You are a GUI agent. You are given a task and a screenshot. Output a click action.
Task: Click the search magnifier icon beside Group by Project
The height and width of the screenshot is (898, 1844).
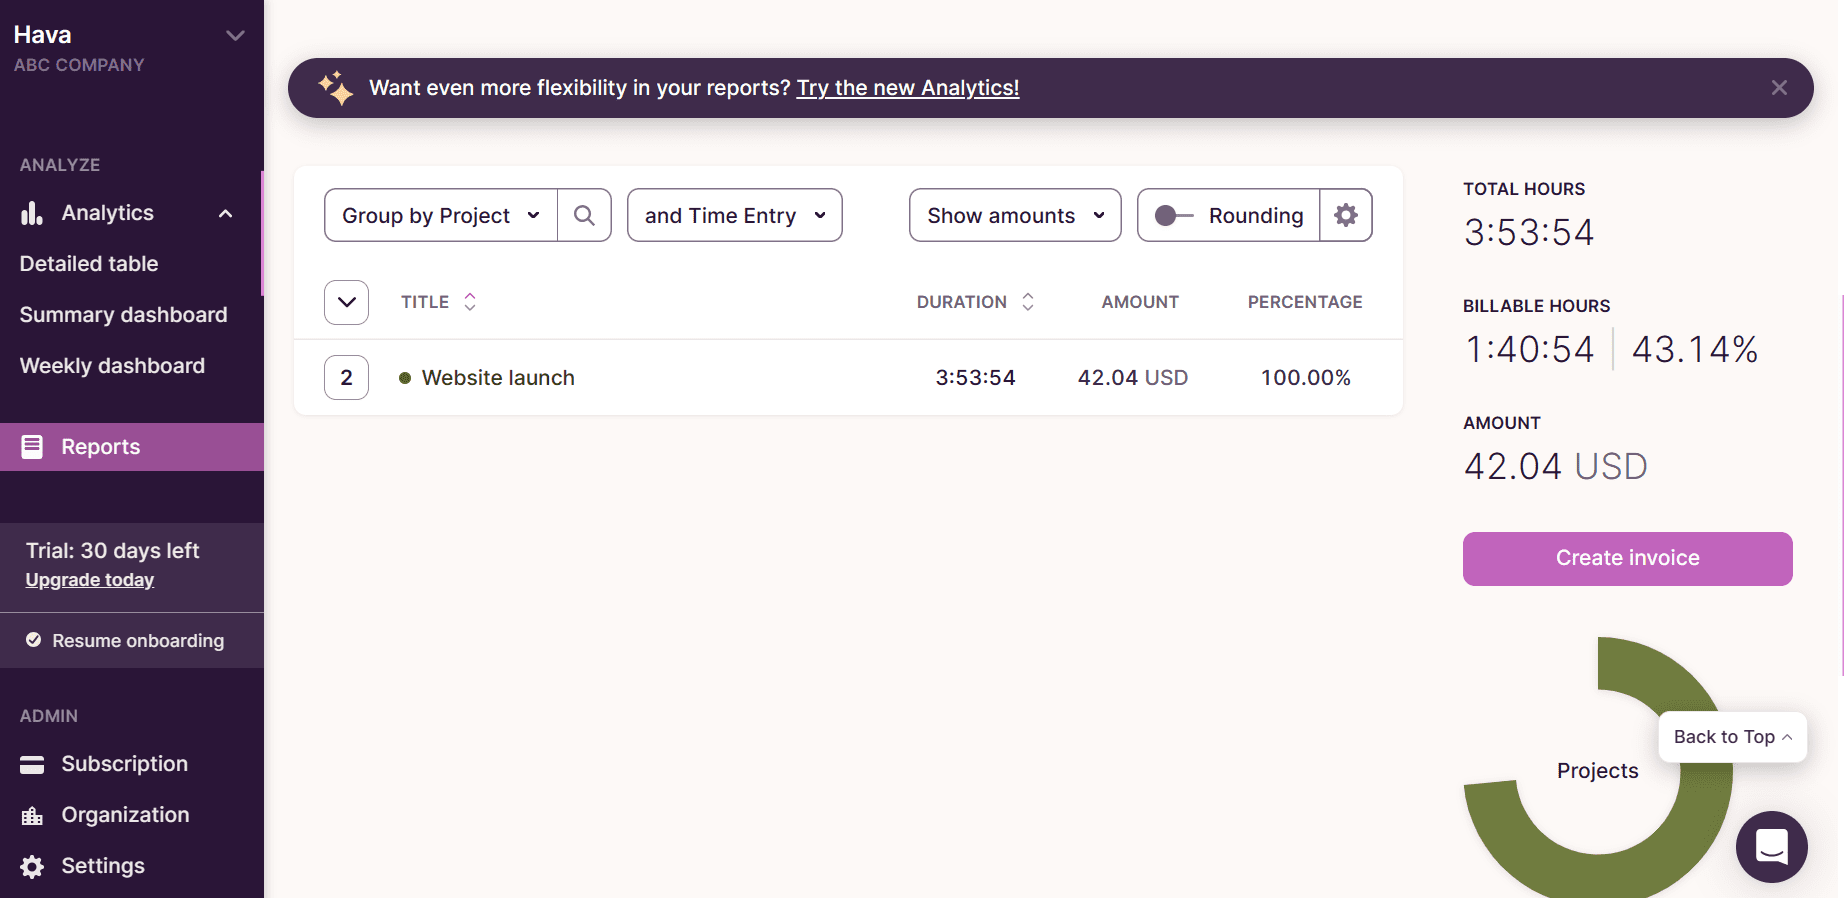[x=584, y=215]
